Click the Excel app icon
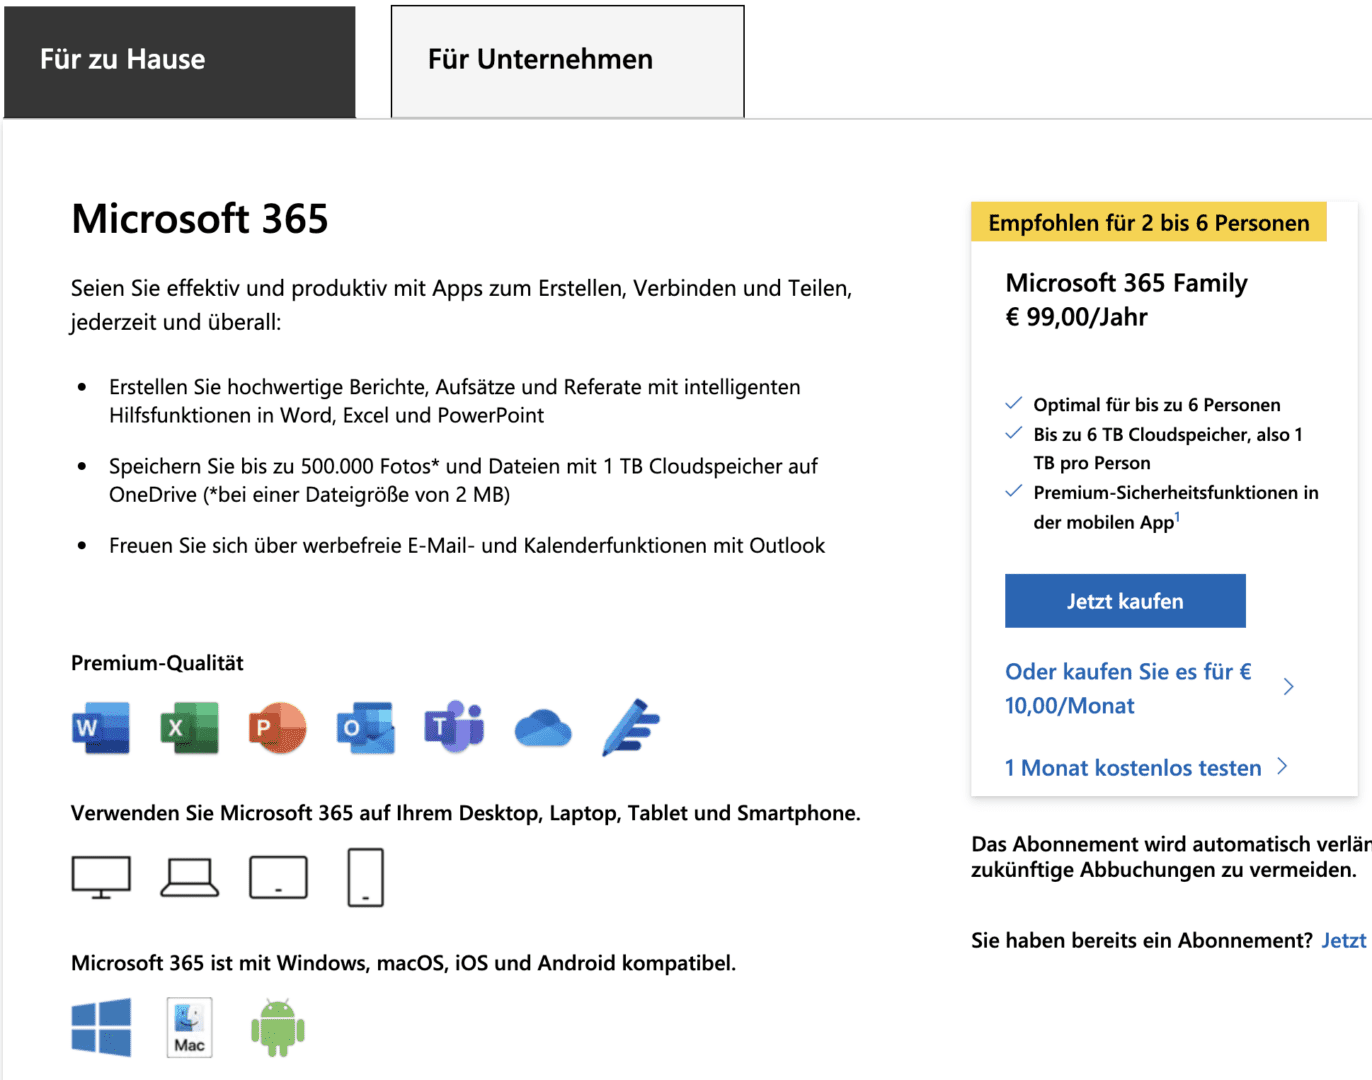The image size is (1372, 1080). click(x=189, y=728)
